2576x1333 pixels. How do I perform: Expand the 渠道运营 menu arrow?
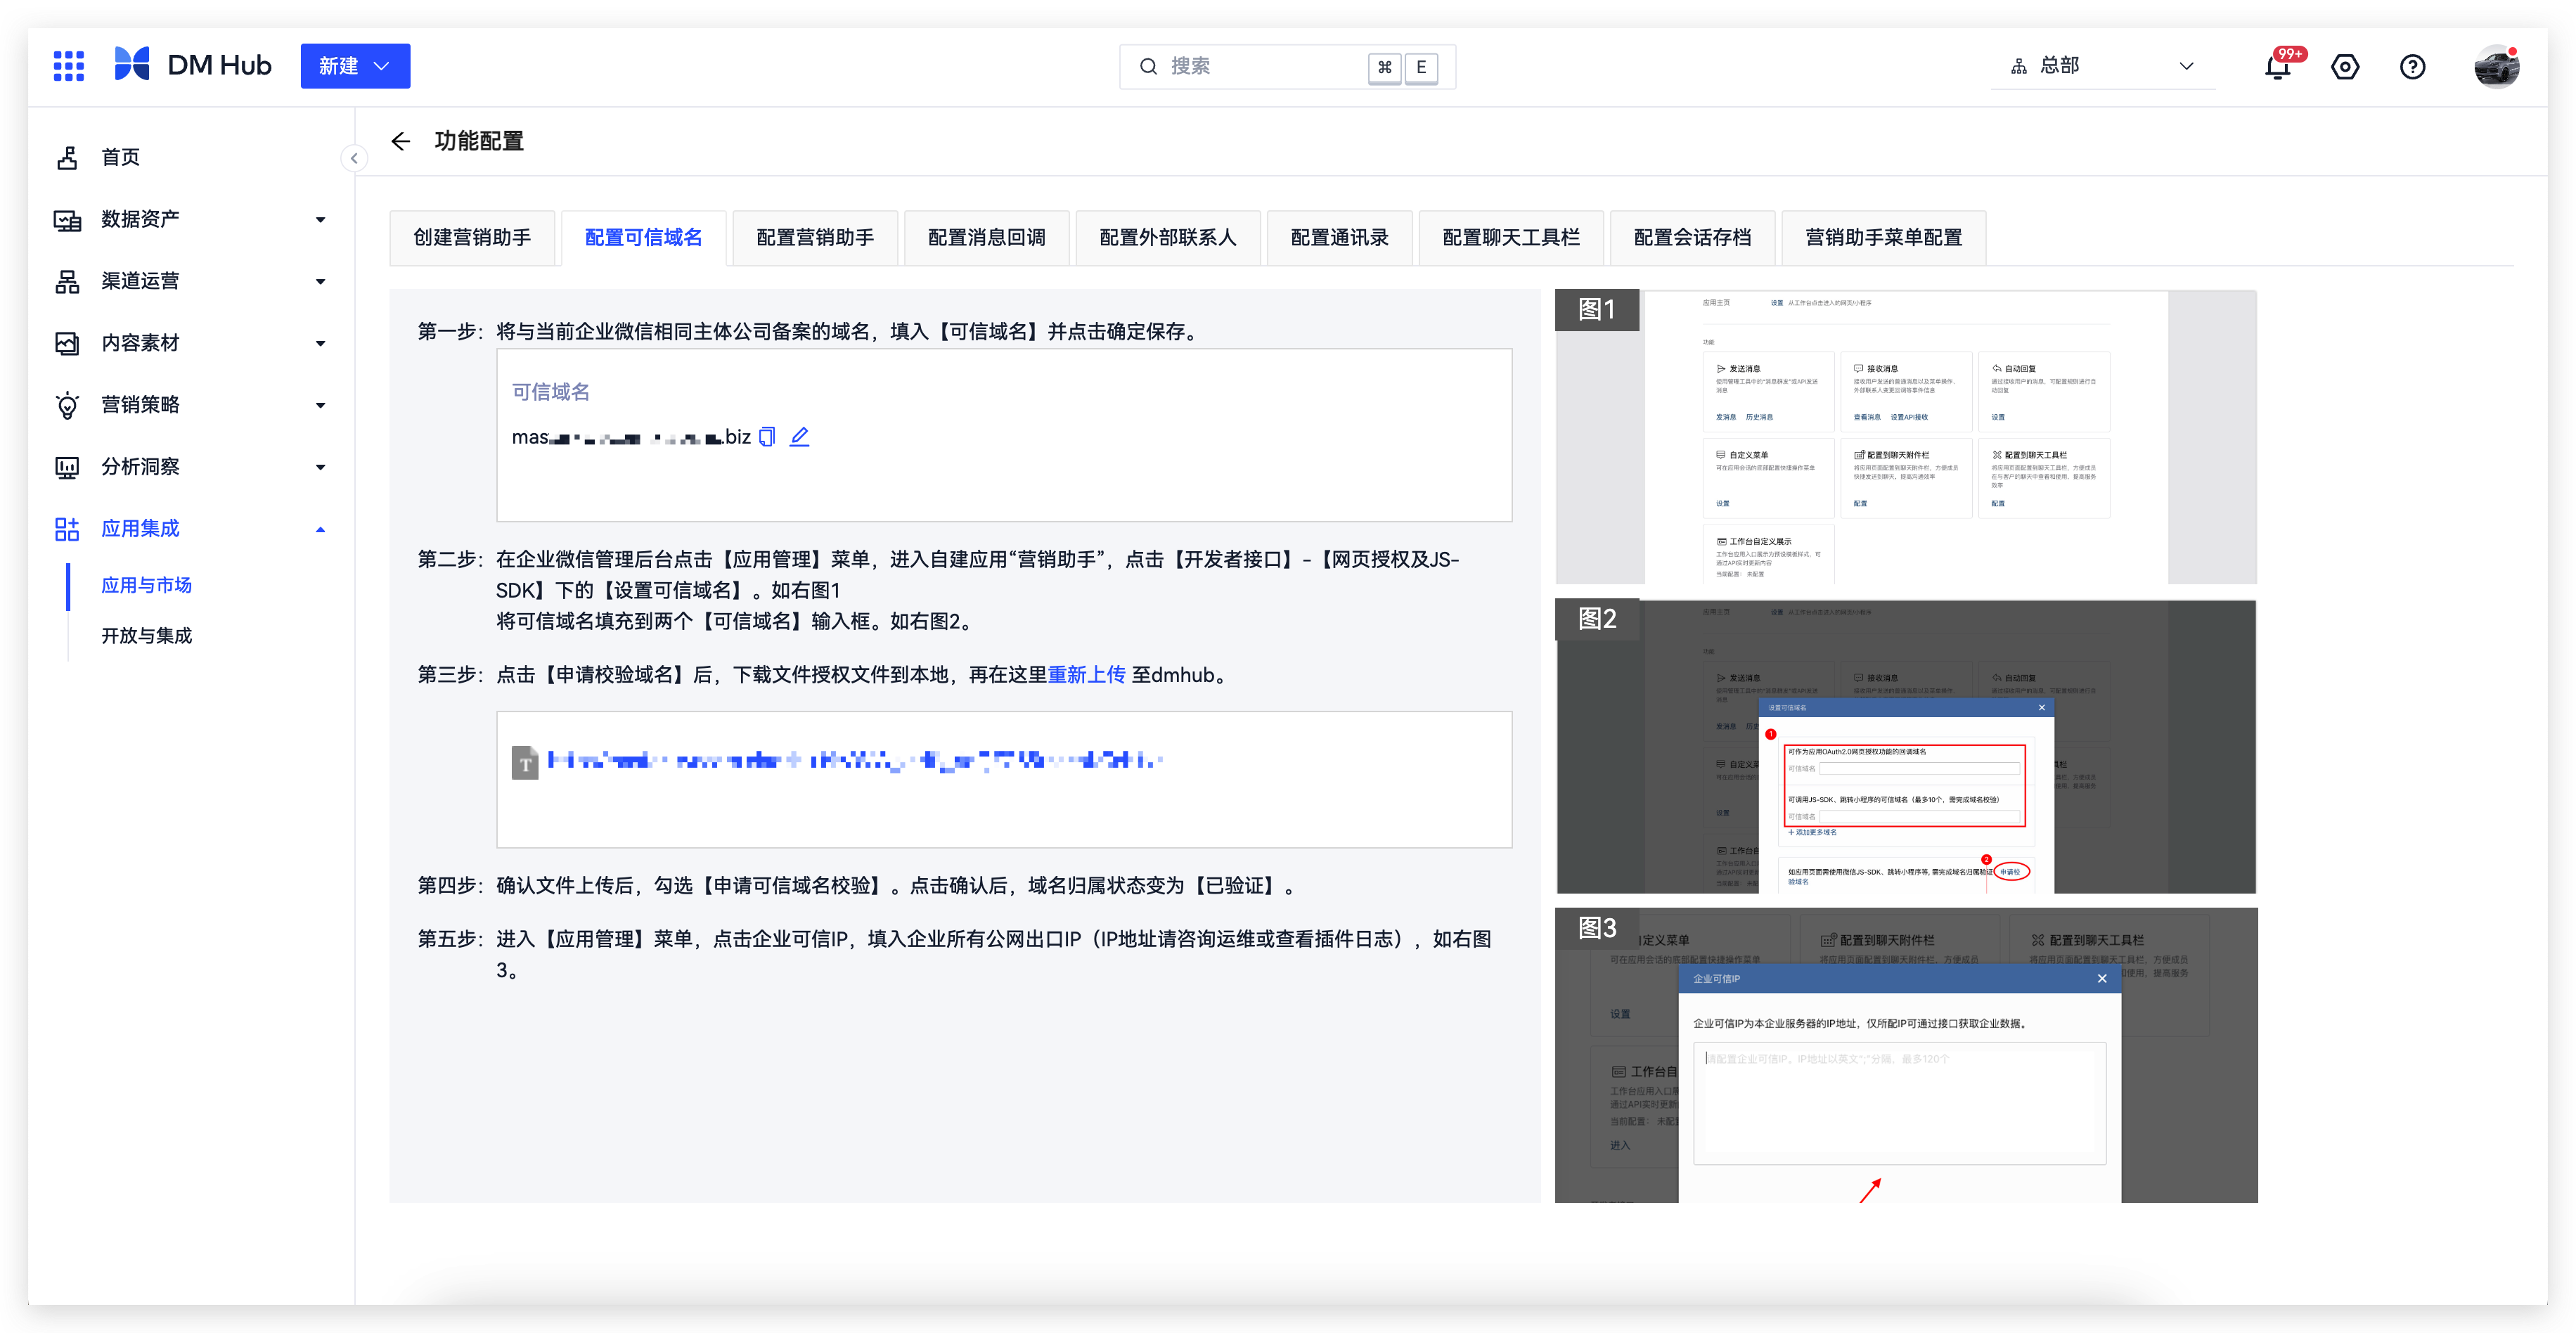tap(320, 282)
